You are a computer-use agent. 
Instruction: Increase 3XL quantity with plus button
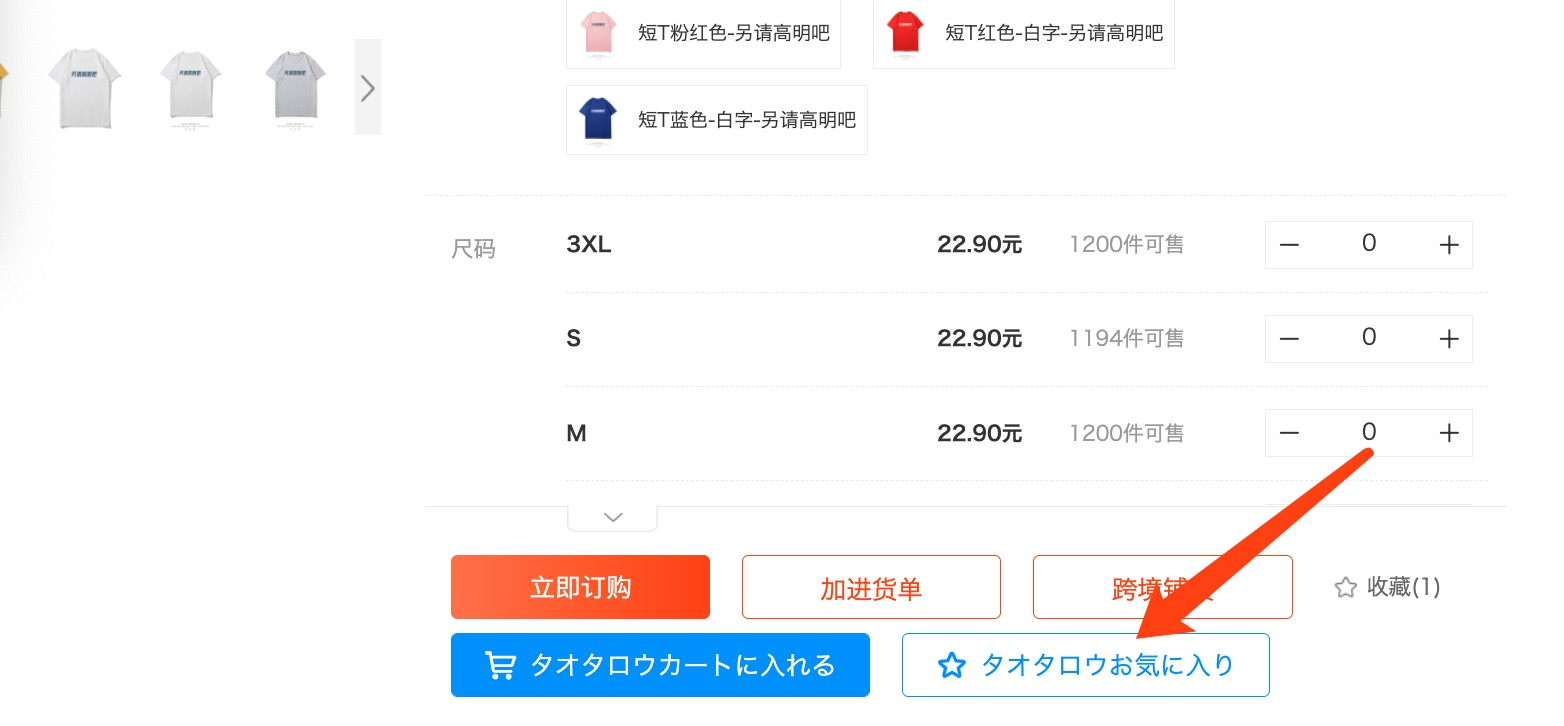click(1448, 245)
